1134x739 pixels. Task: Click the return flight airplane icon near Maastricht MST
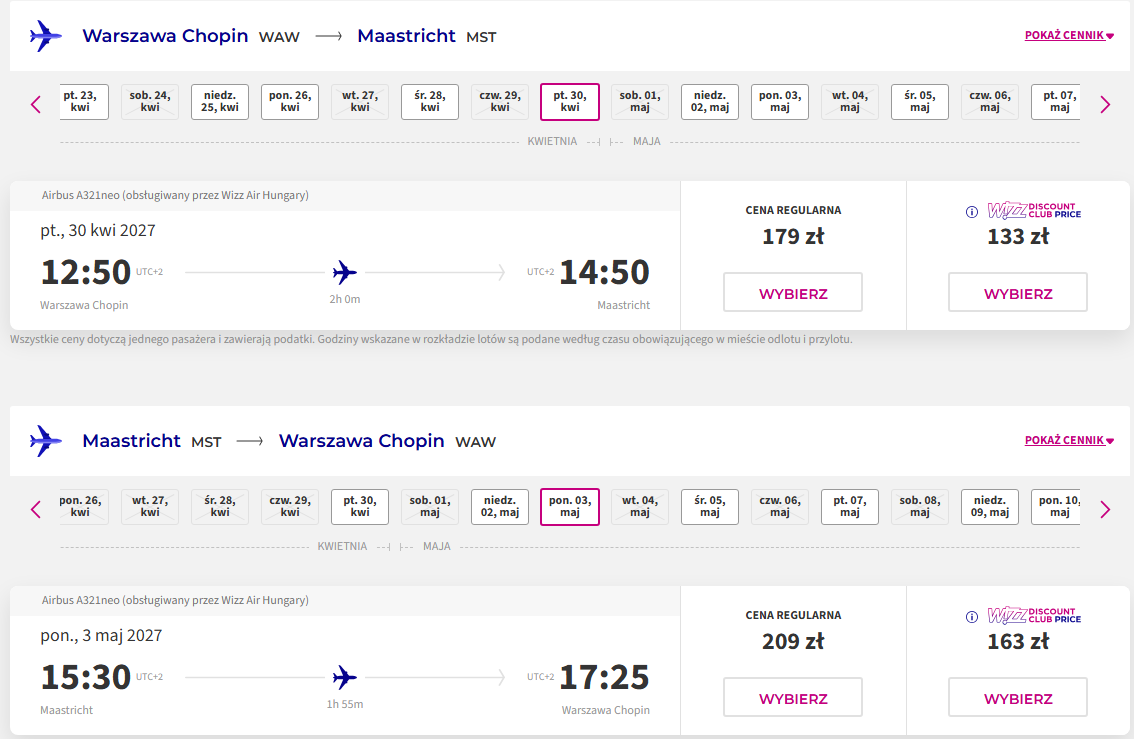46,440
